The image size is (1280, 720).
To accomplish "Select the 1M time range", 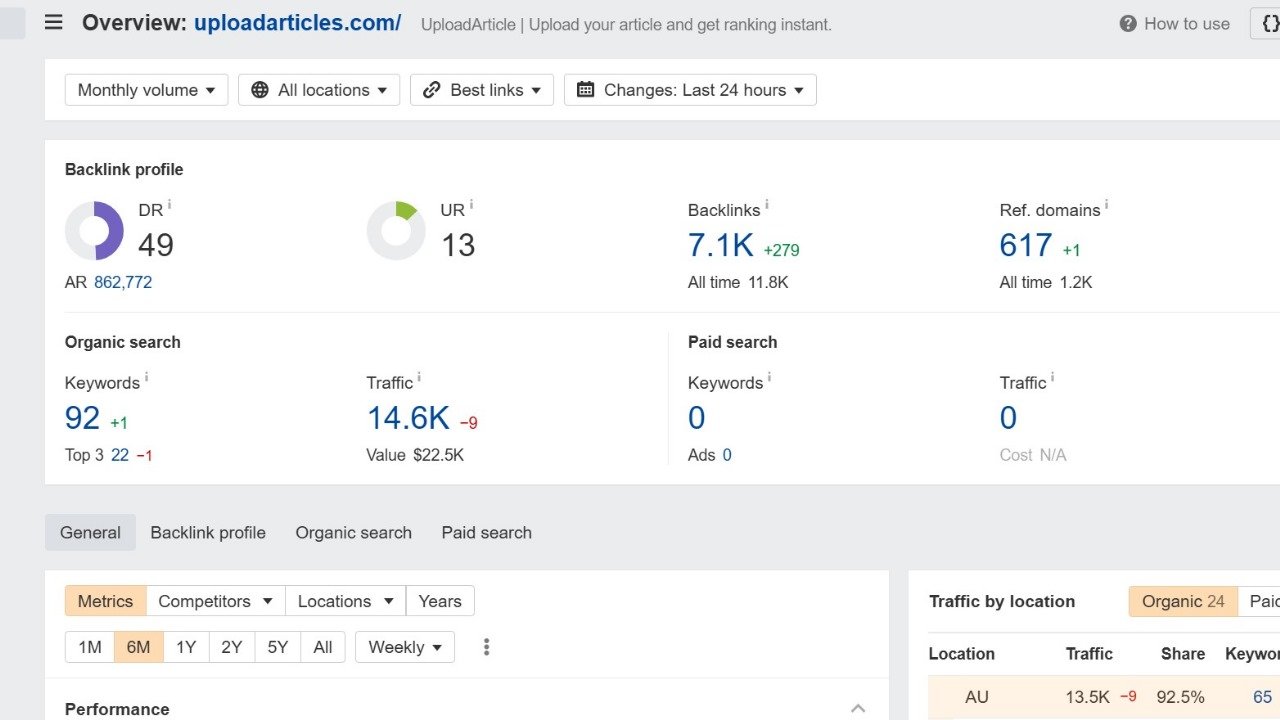I will [x=90, y=647].
